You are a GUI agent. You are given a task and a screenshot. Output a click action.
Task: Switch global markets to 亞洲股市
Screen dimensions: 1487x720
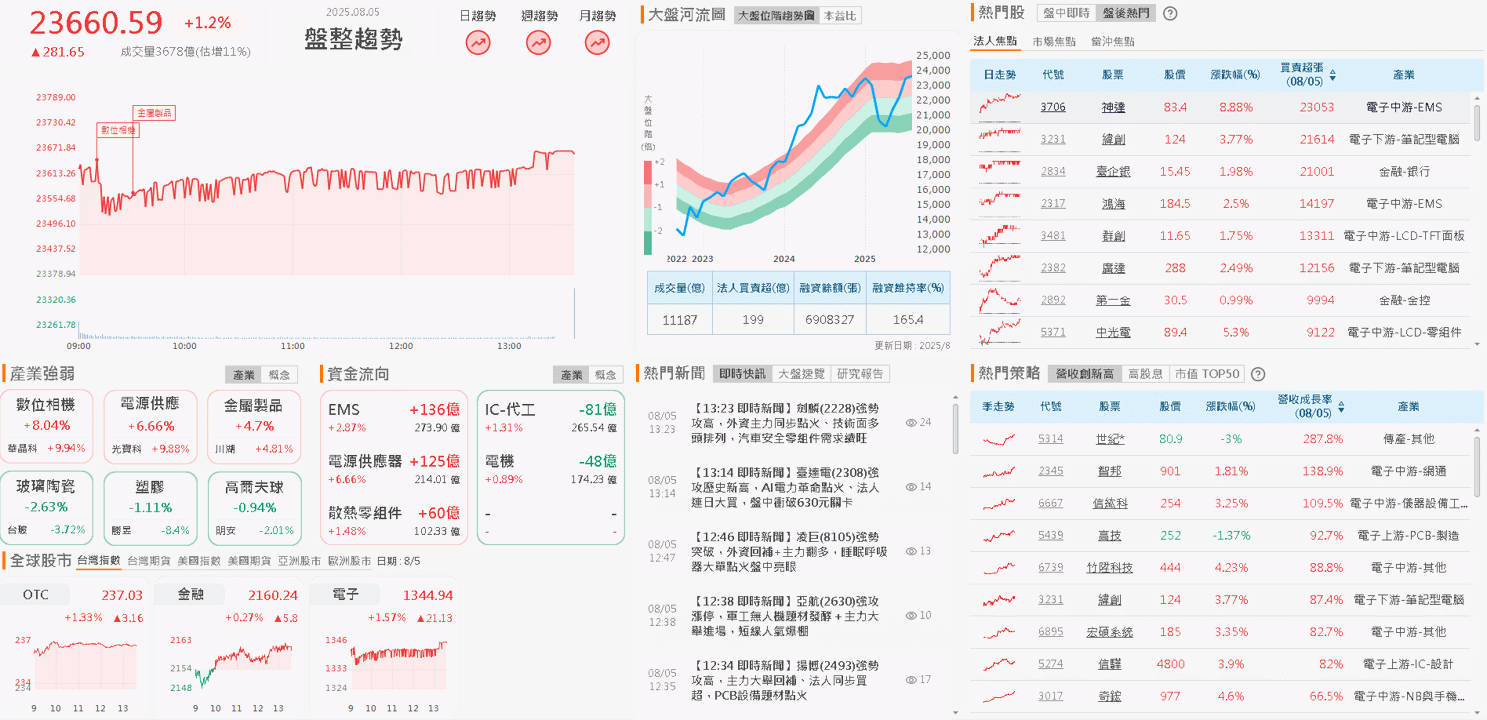pos(299,561)
